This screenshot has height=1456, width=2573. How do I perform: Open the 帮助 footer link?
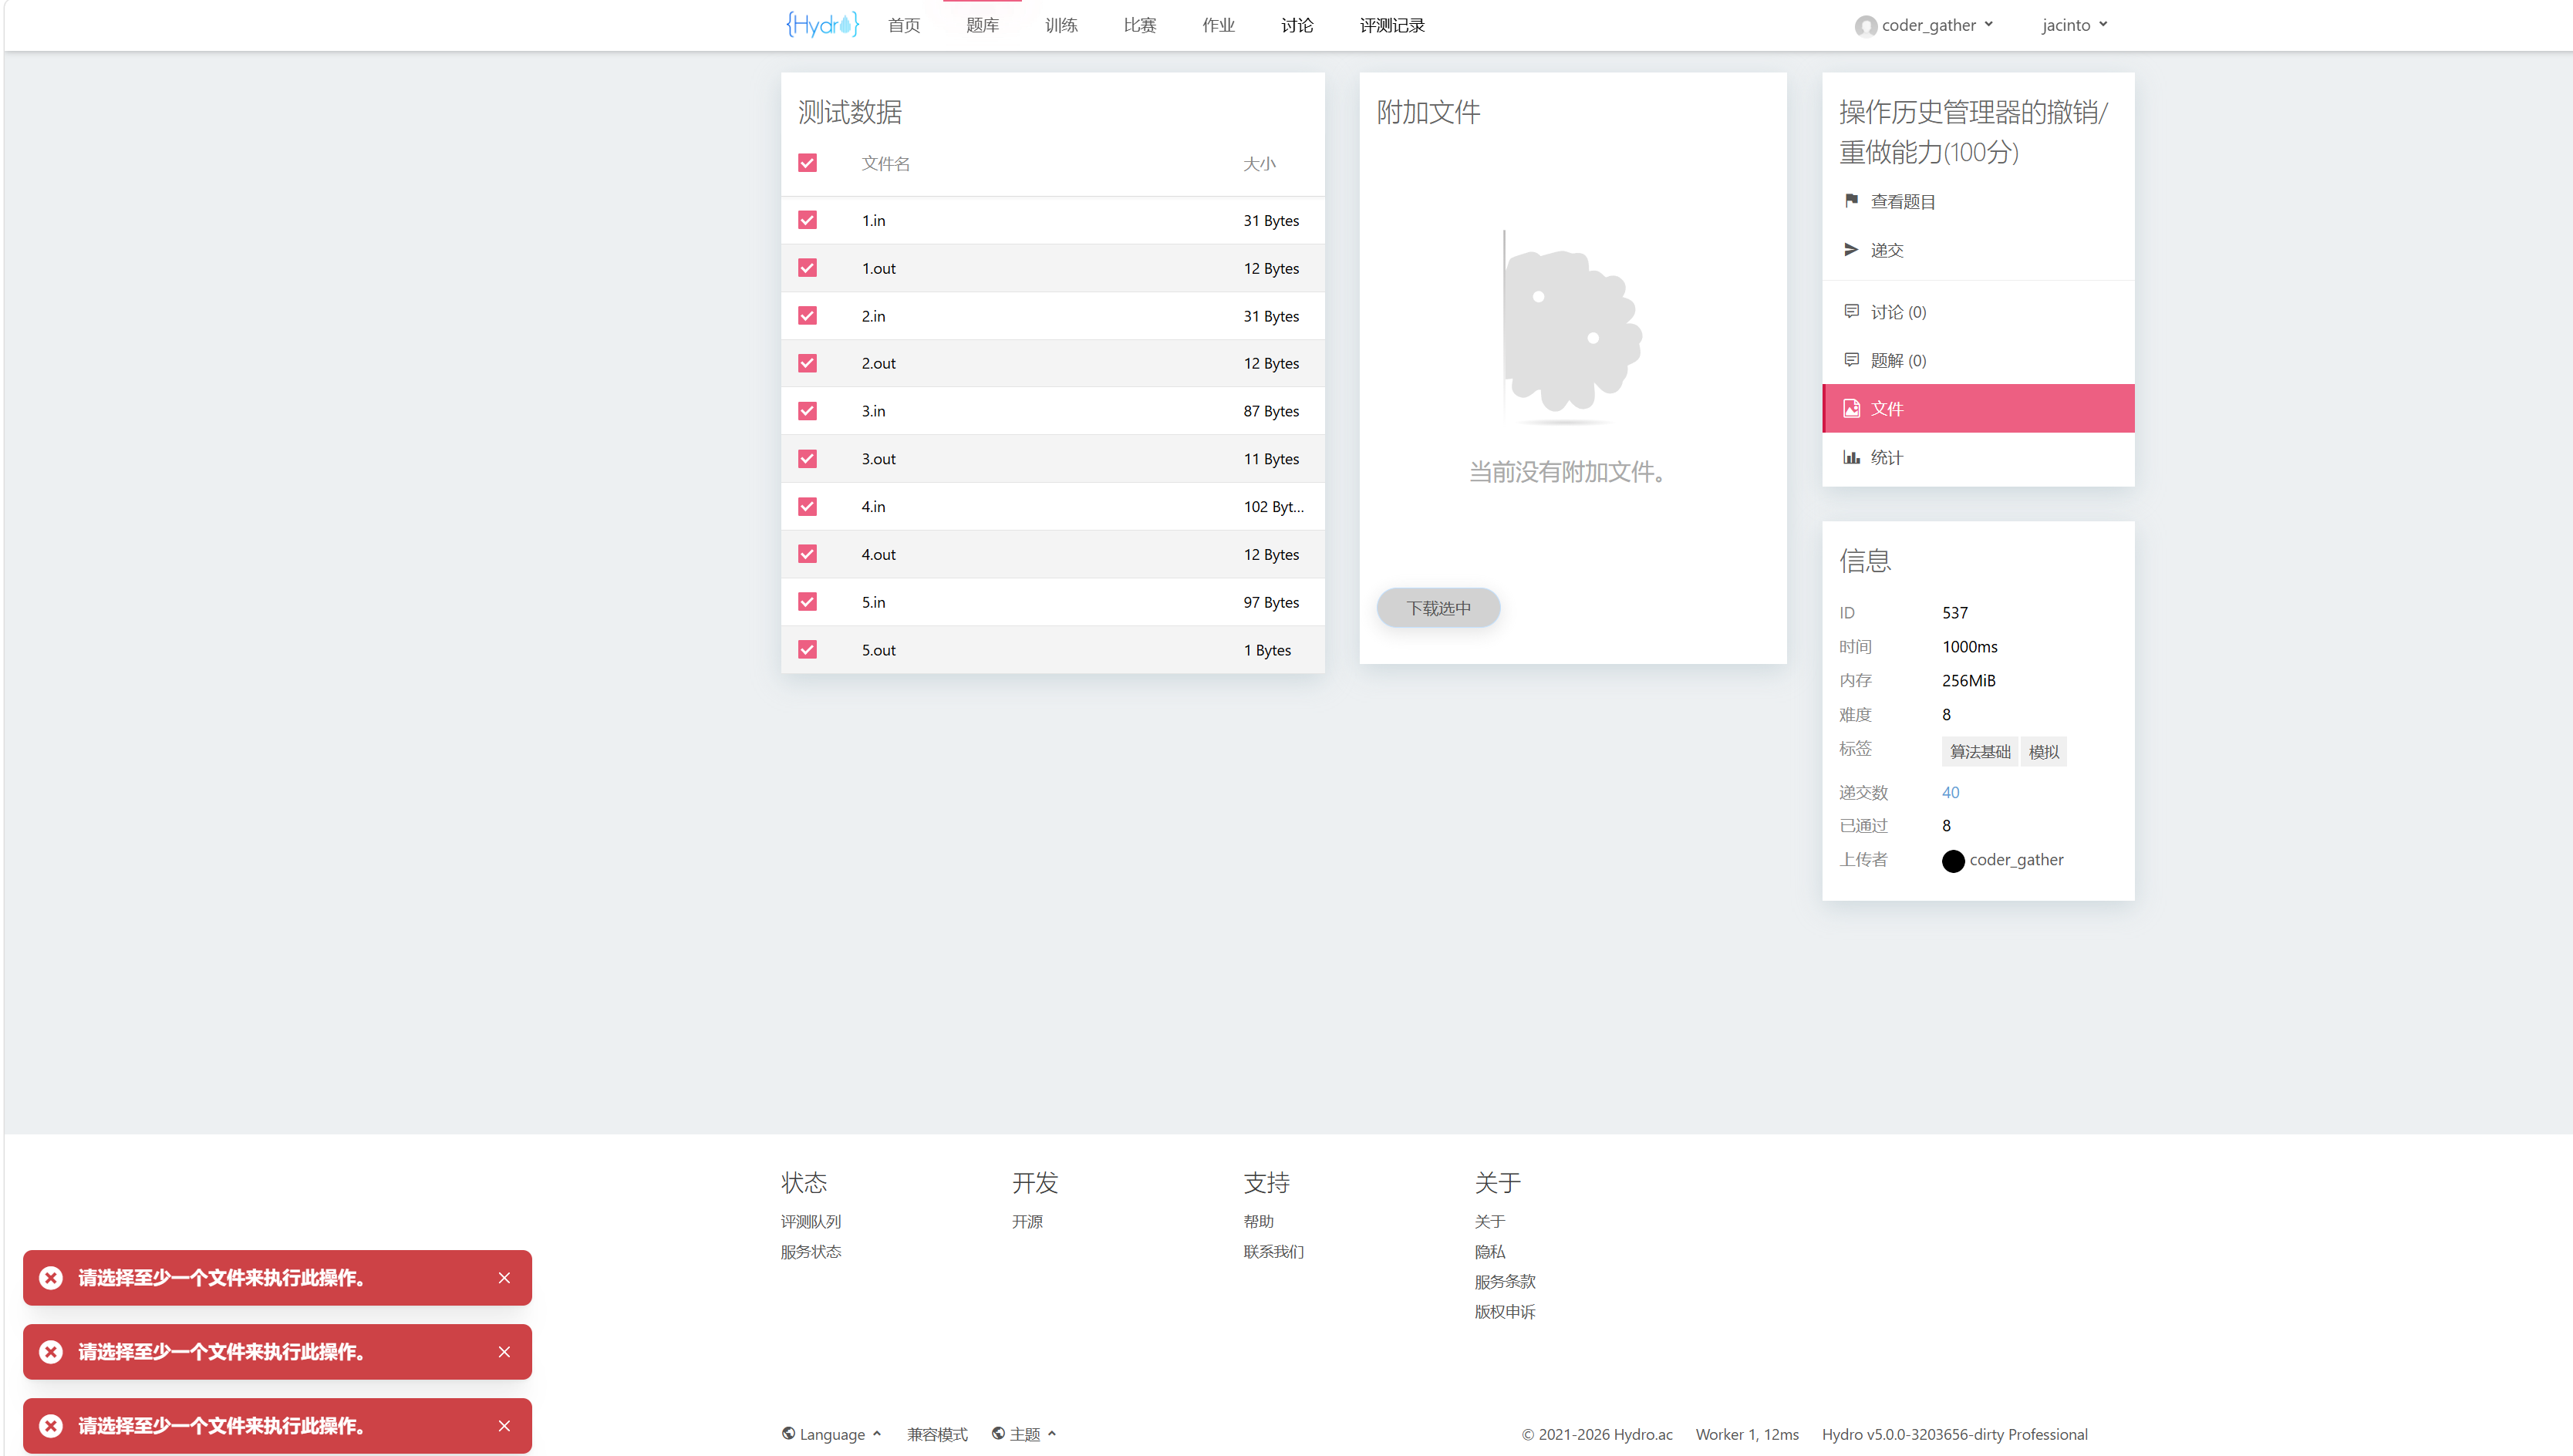pos(1258,1221)
